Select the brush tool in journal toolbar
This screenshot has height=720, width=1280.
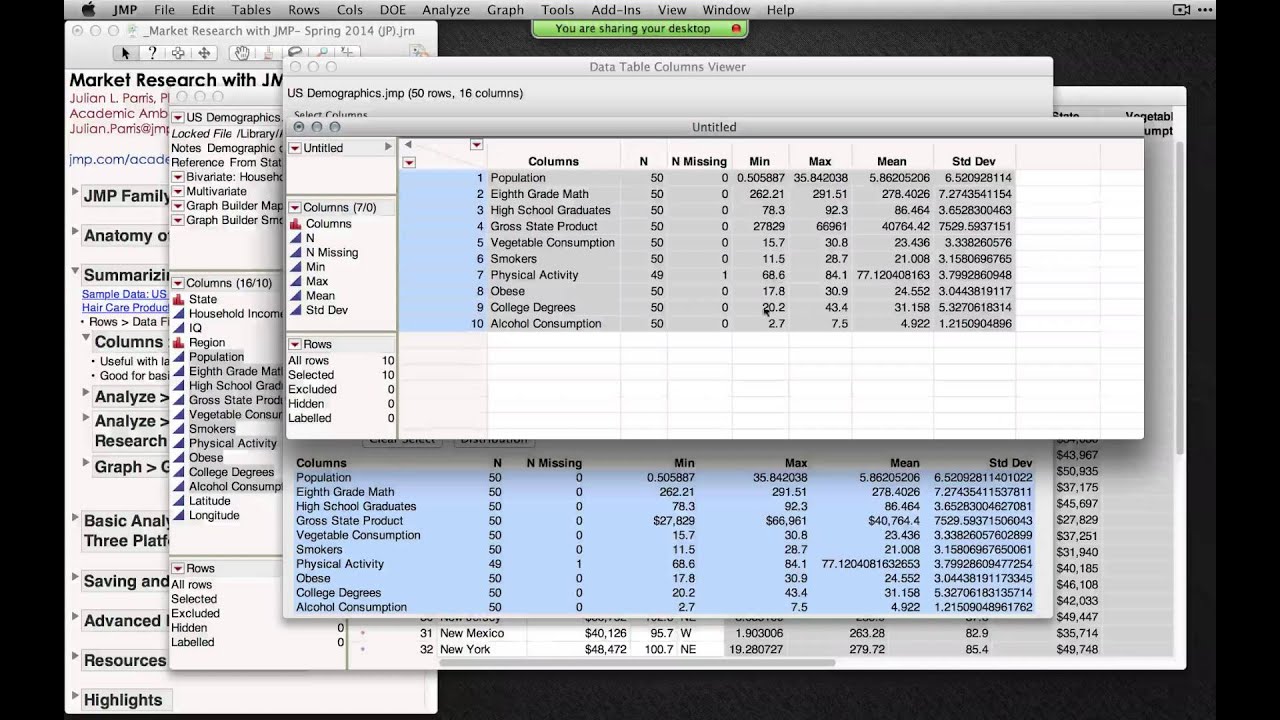click(268, 53)
